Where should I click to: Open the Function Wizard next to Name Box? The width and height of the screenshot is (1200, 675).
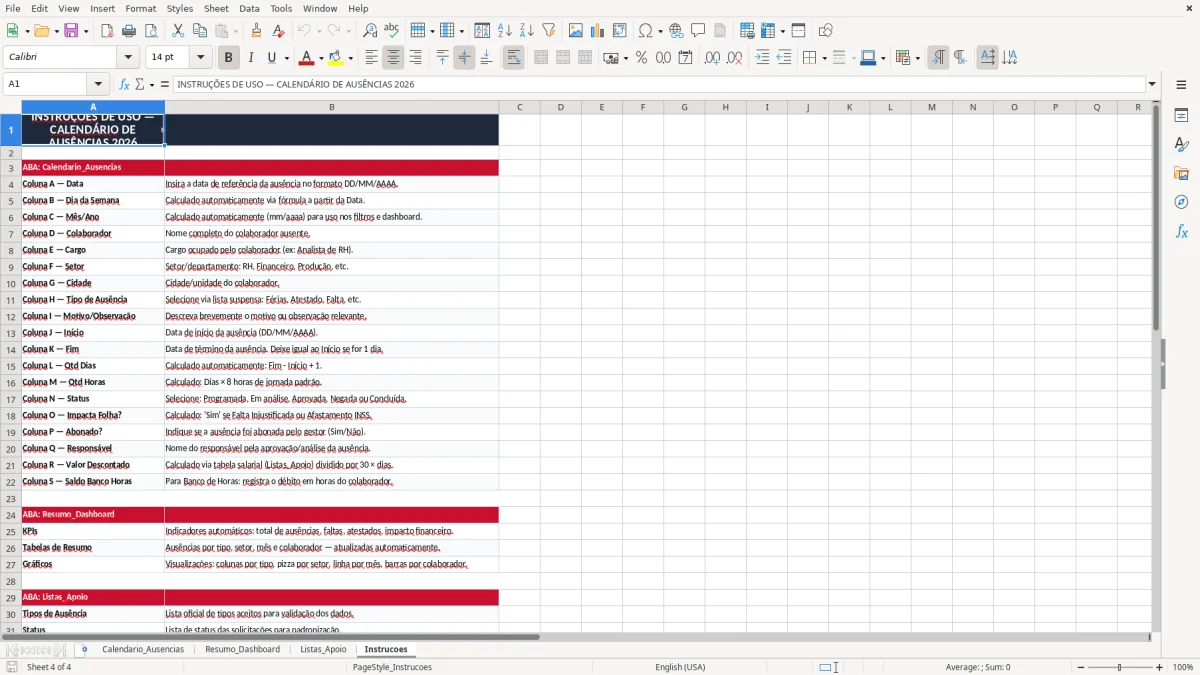[124, 84]
